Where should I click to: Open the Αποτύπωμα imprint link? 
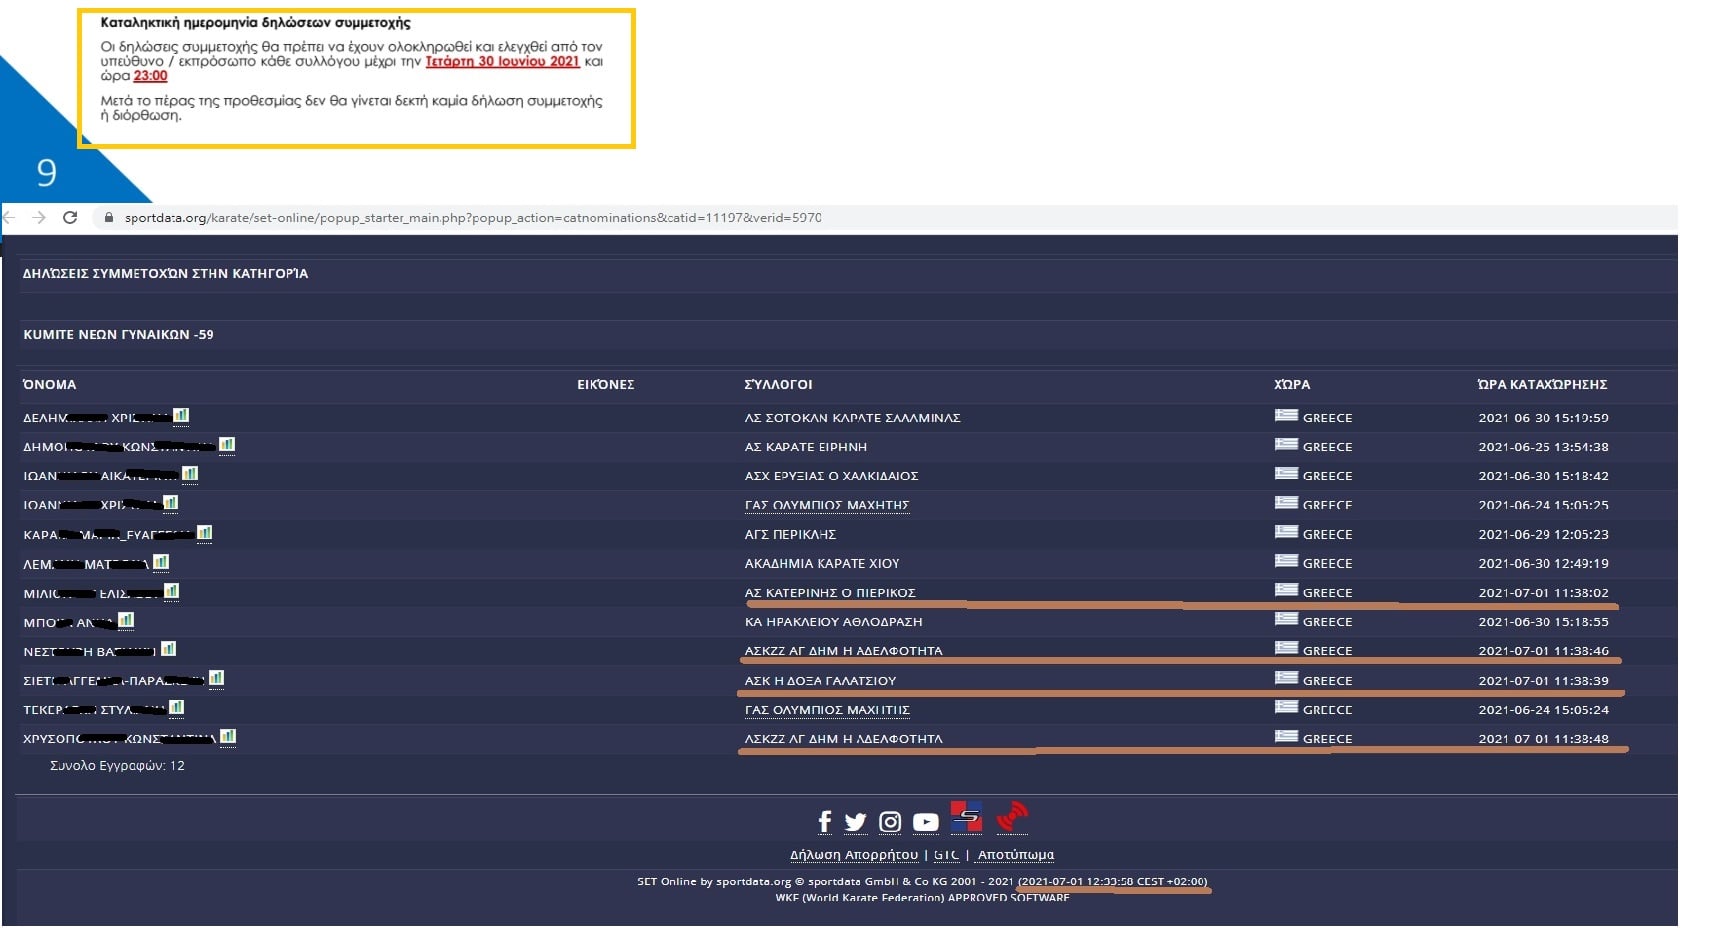click(x=1015, y=855)
